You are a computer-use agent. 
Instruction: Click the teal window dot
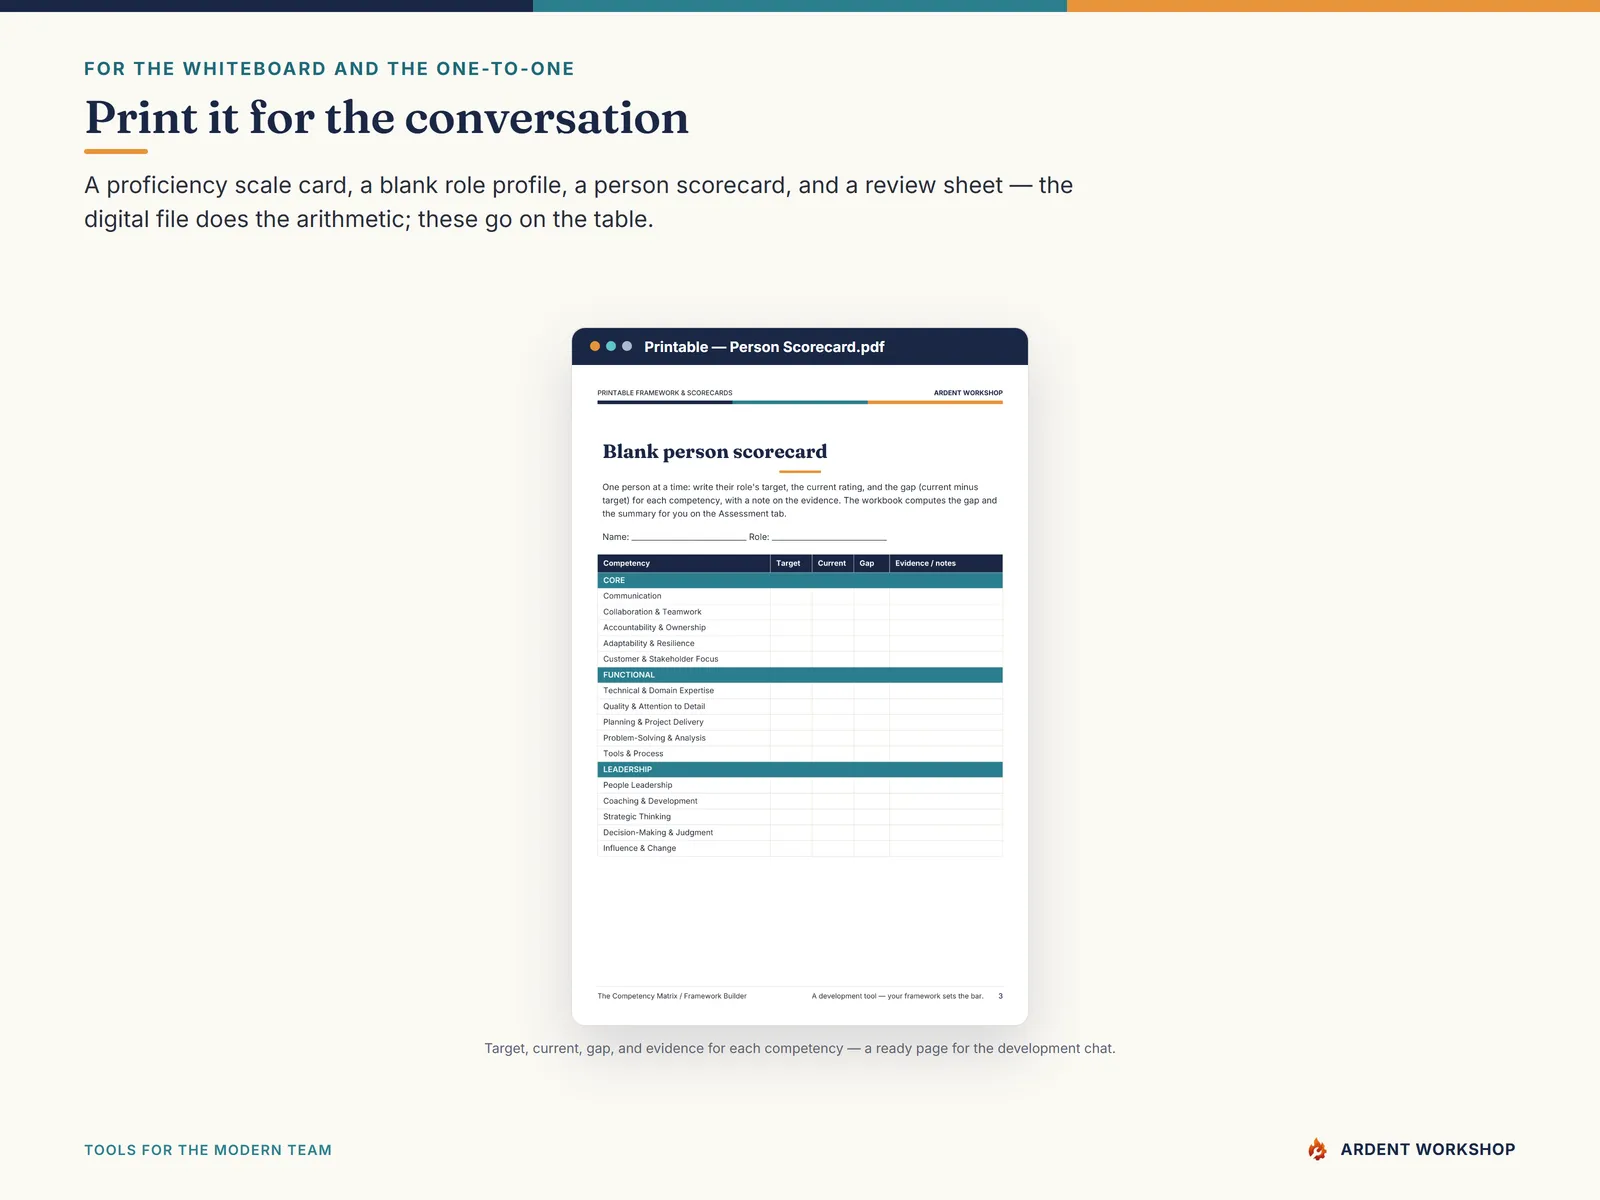(611, 346)
